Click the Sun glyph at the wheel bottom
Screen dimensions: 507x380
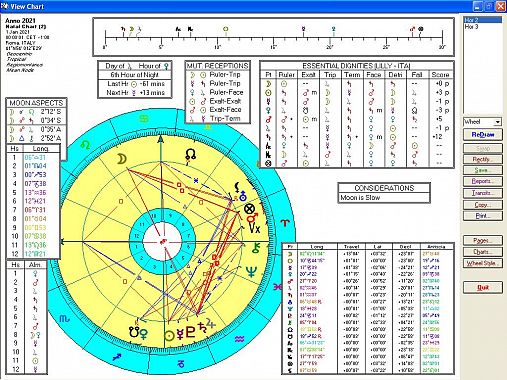coord(169,335)
